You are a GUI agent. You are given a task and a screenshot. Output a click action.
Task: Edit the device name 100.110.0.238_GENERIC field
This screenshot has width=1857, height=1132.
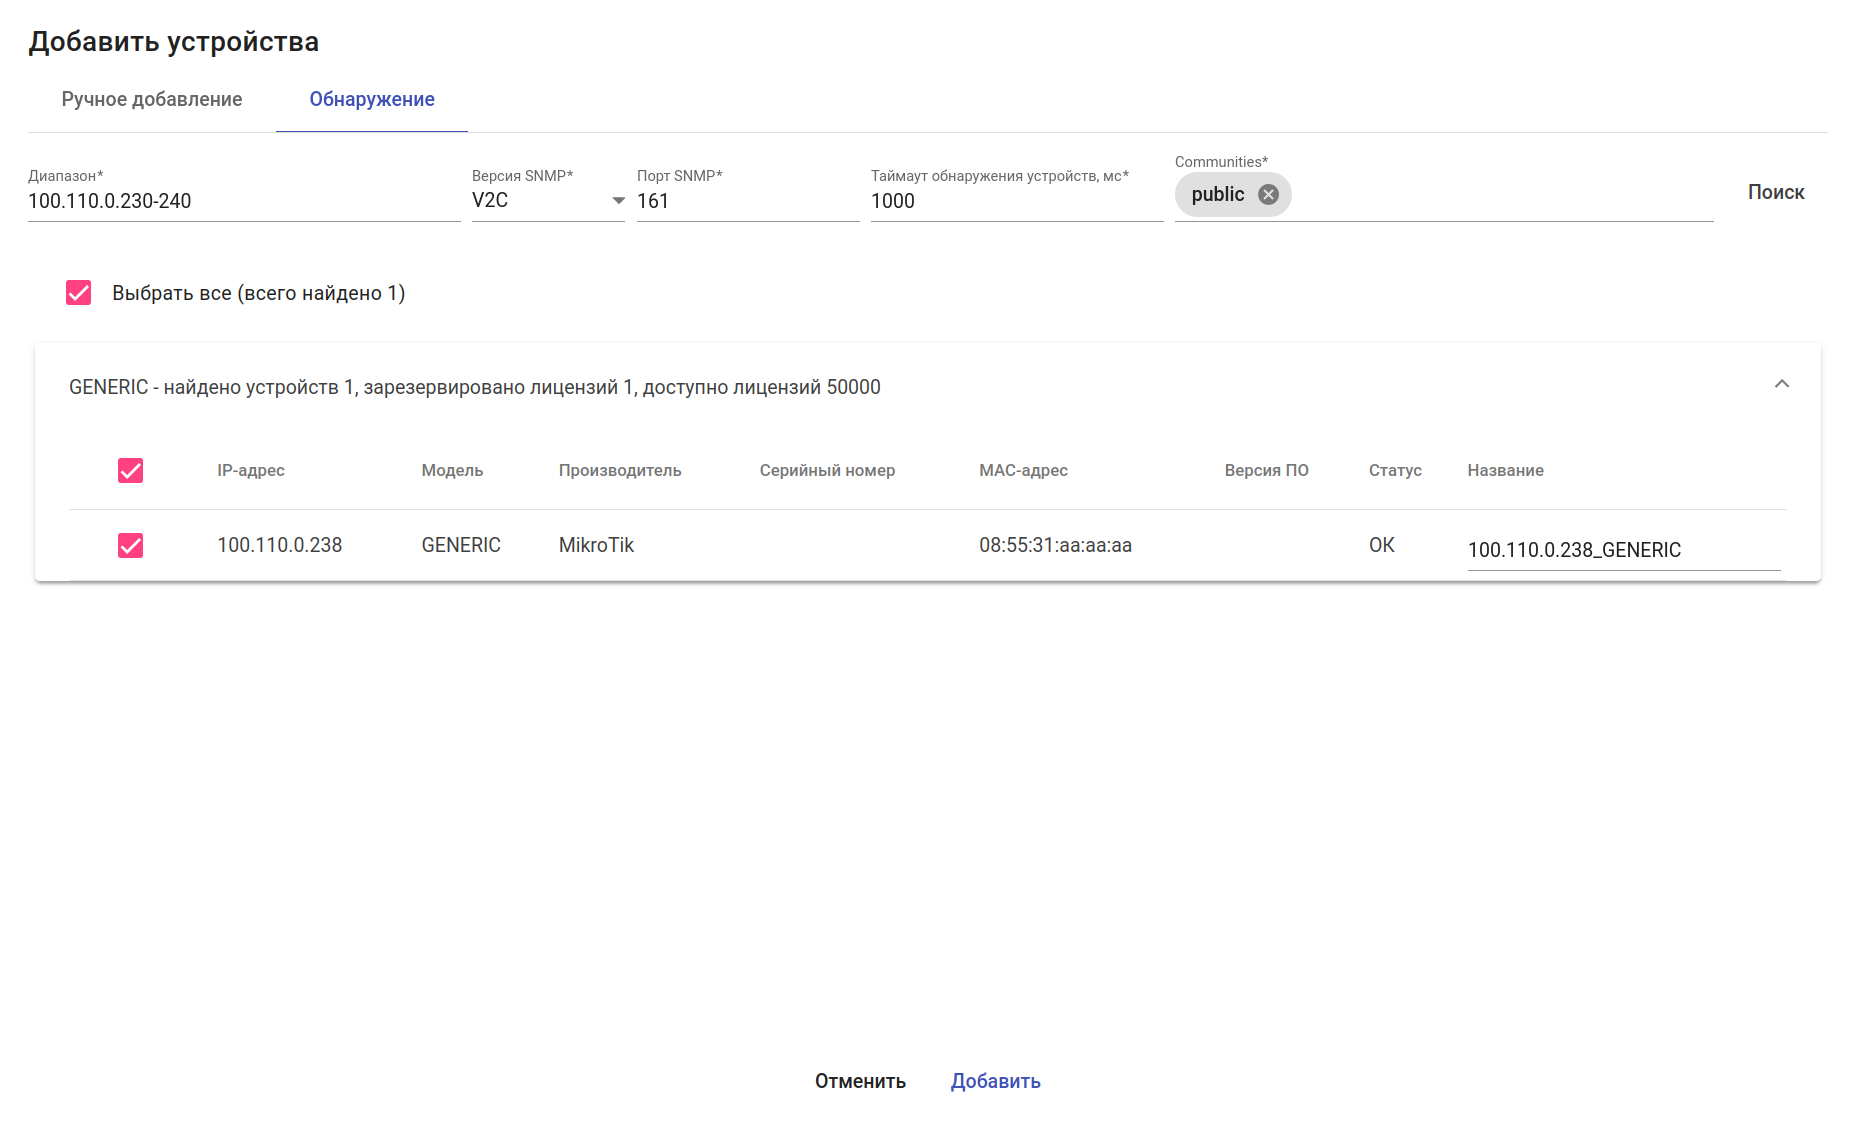[x=1622, y=550]
